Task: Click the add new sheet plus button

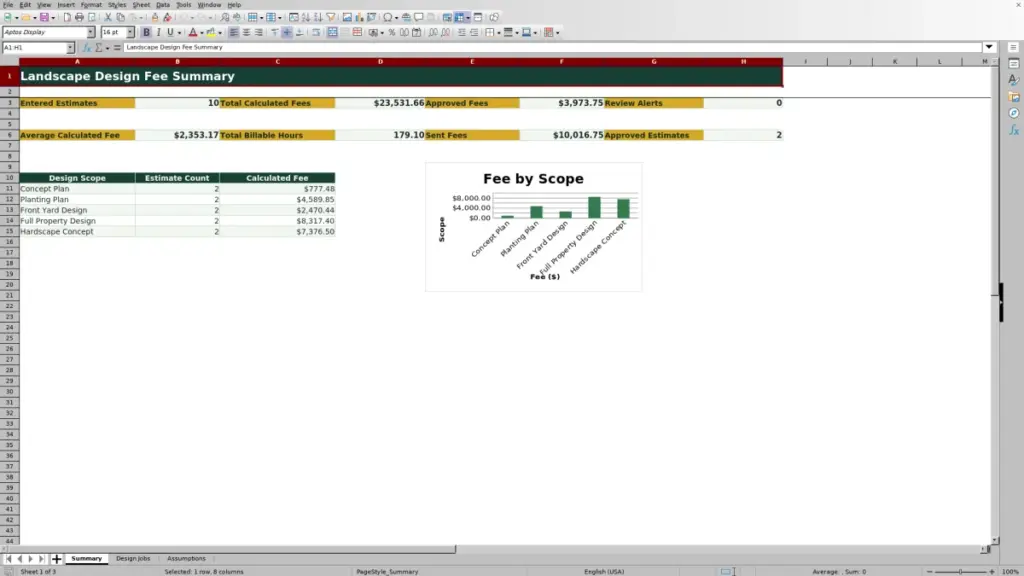Action: pos(56,558)
